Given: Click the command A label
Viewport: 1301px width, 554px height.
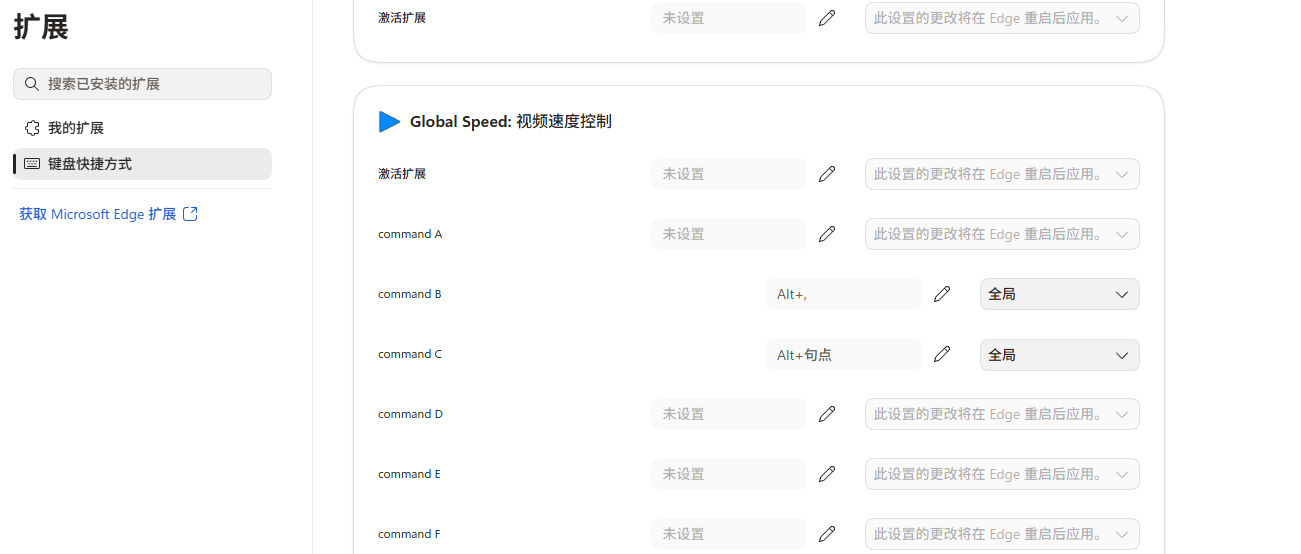Looking at the screenshot, I should 410,234.
